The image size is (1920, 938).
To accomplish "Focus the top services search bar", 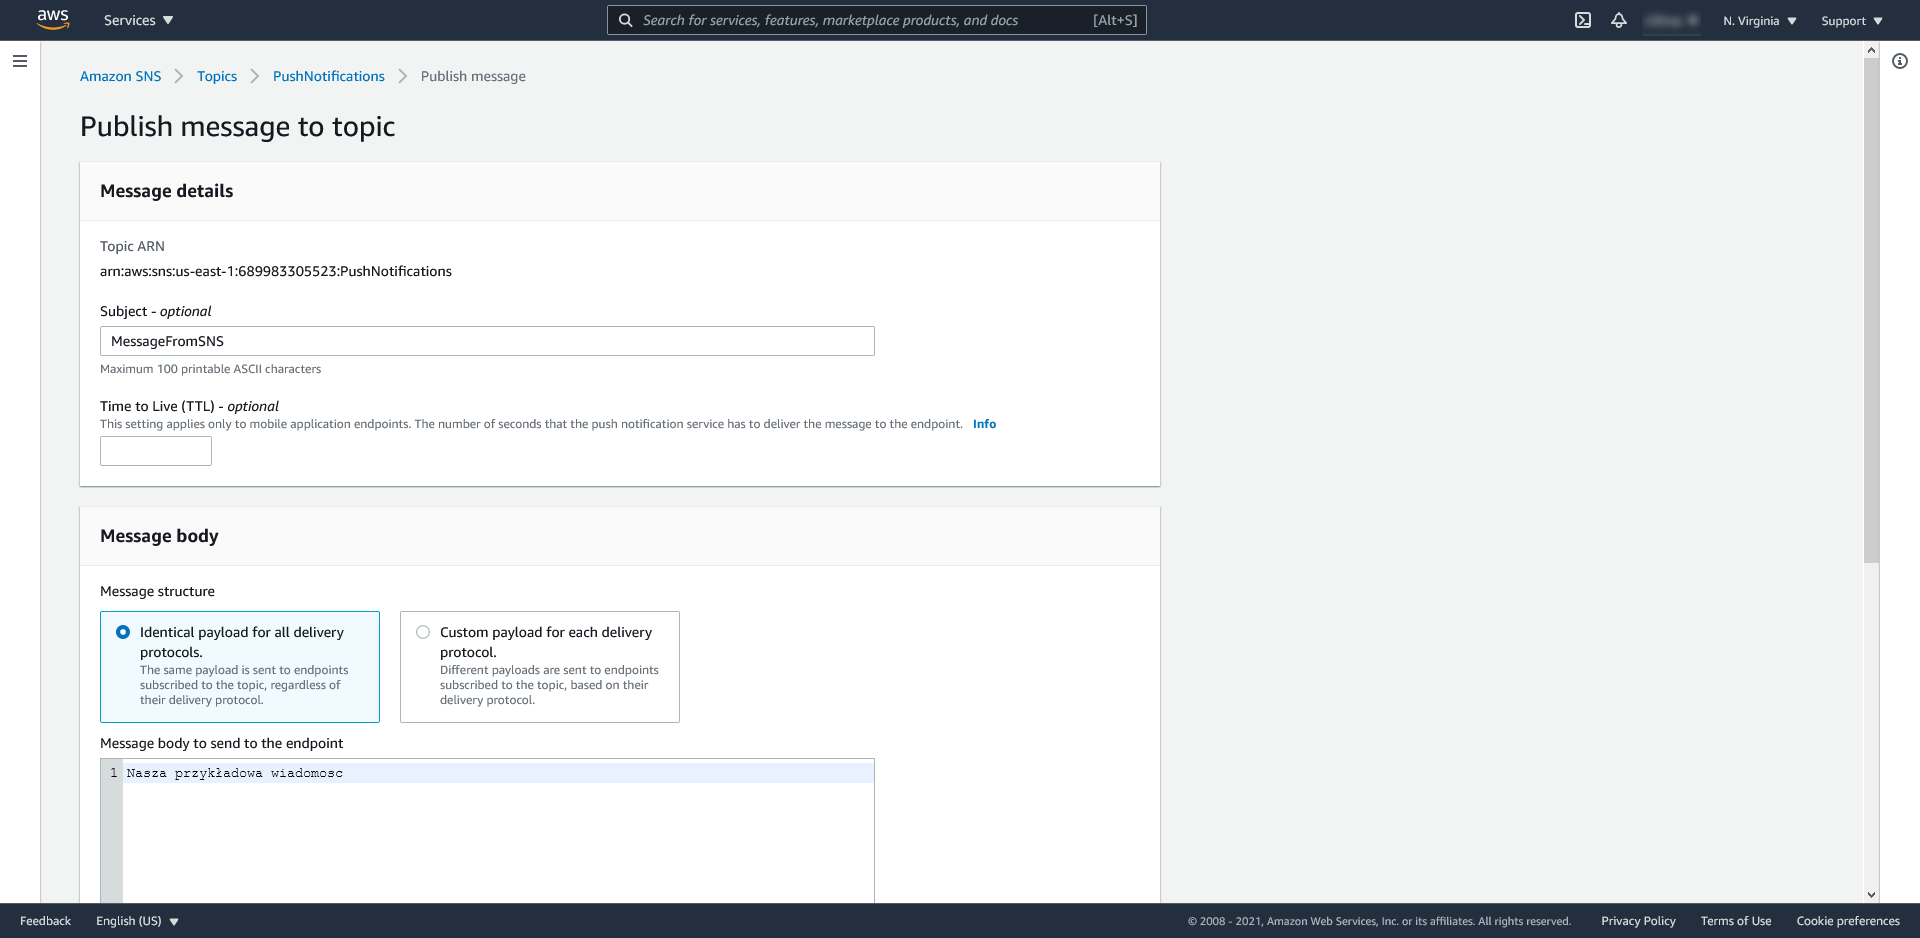I will point(876,20).
